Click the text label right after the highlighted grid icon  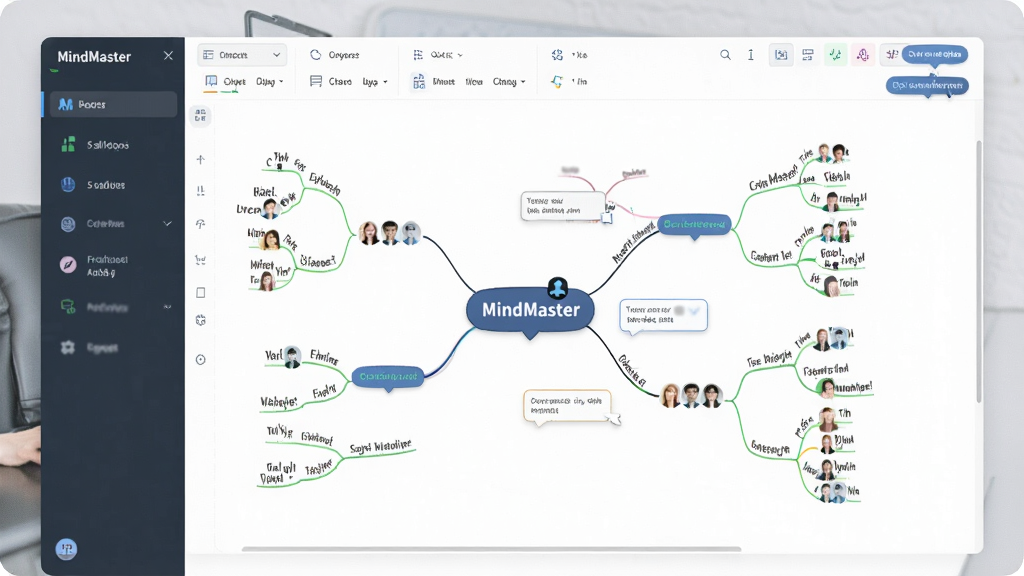(x=443, y=82)
